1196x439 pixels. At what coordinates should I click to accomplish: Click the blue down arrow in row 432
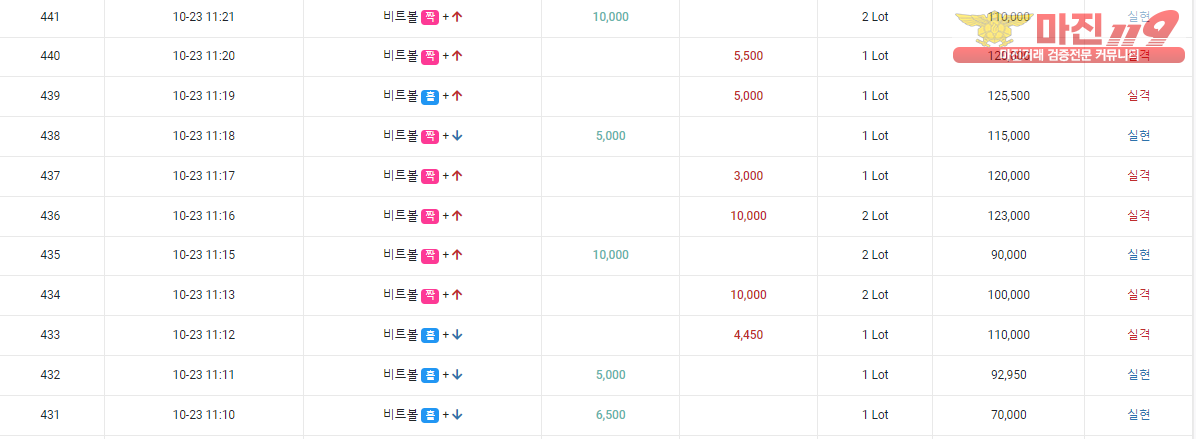(458, 374)
